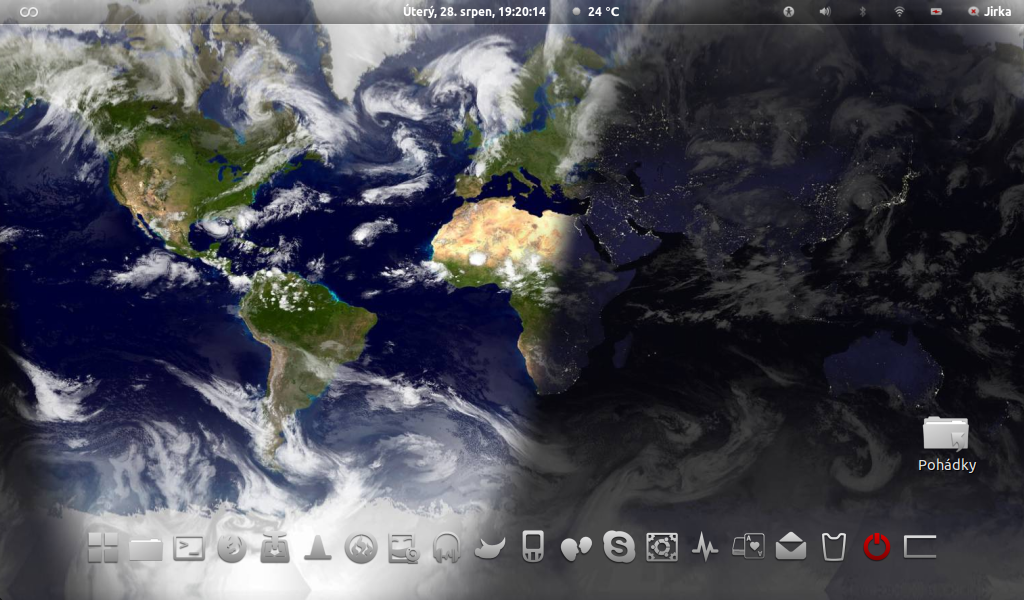Open the 24 °C weather indicator
1024x600 pixels.
pos(596,12)
